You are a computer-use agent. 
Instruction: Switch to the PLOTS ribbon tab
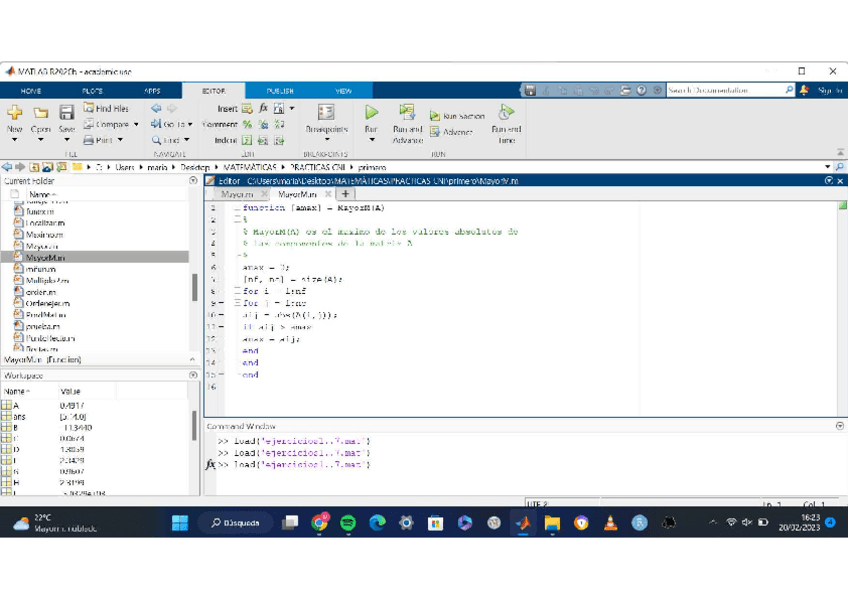tap(92, 90)
